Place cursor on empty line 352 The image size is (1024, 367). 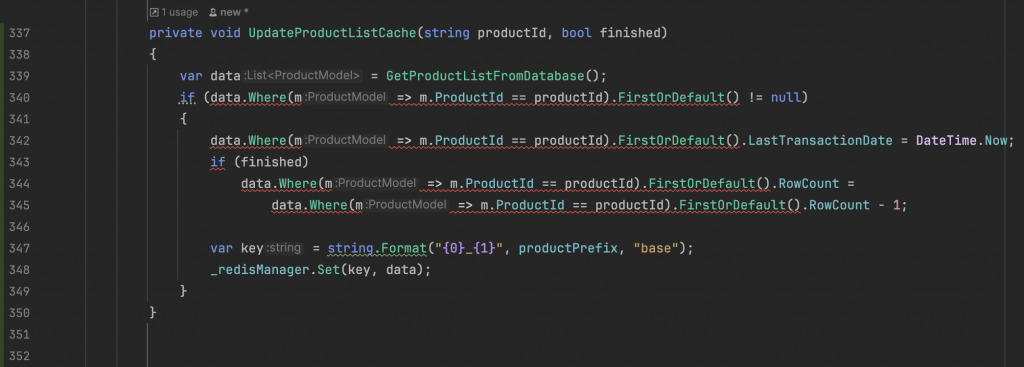pos(457,356)
